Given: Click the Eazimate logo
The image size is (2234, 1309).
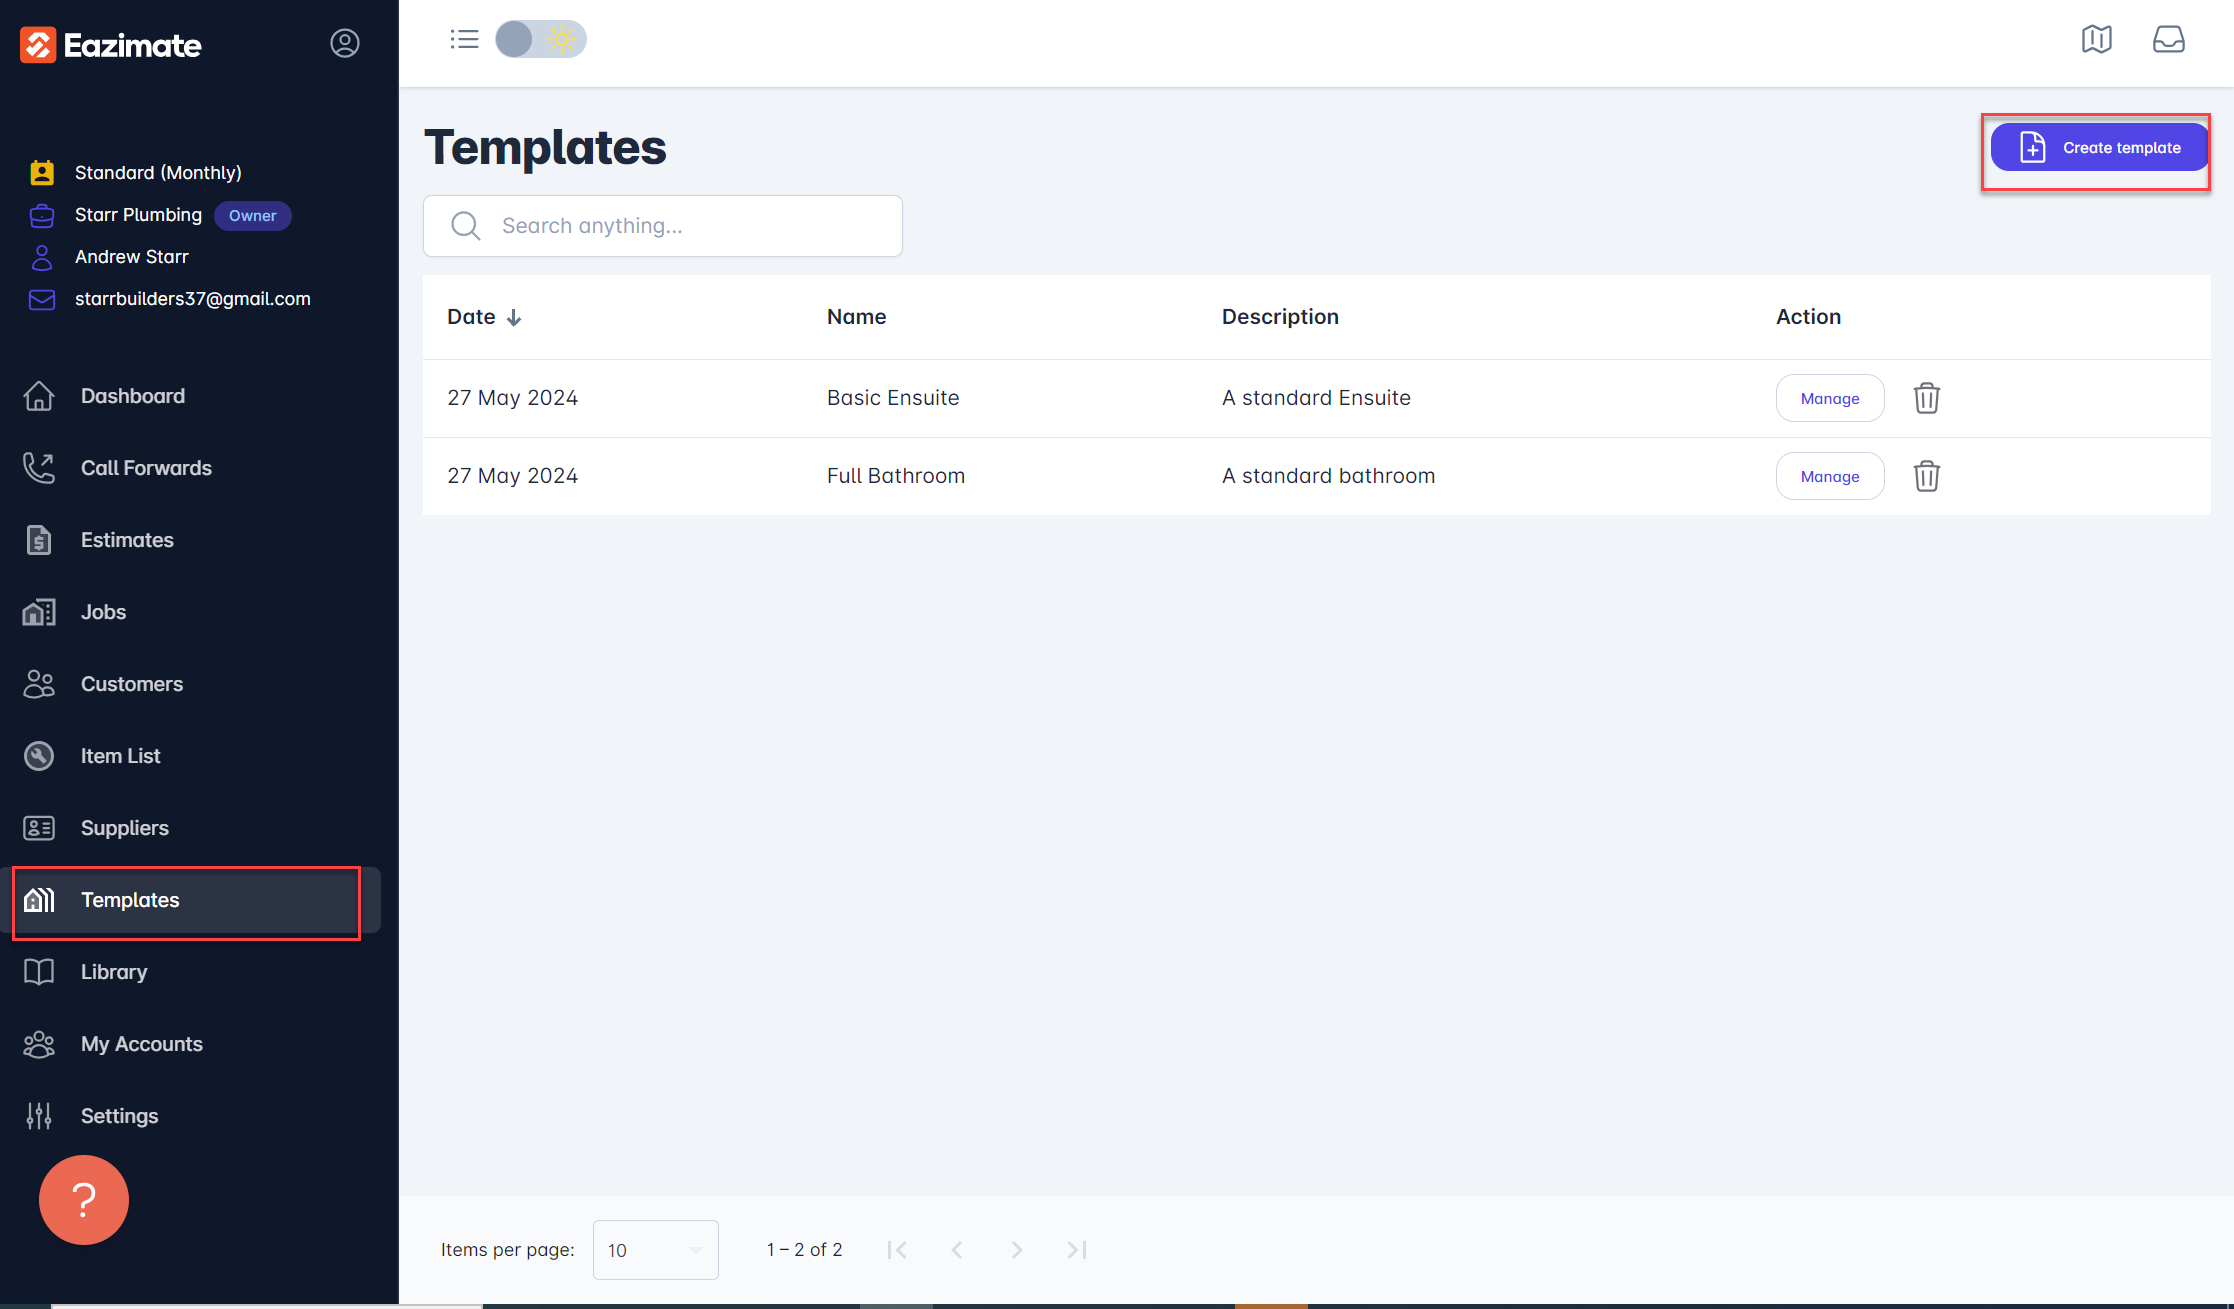Looking at the screenshot, I should (x=111, y=45).
